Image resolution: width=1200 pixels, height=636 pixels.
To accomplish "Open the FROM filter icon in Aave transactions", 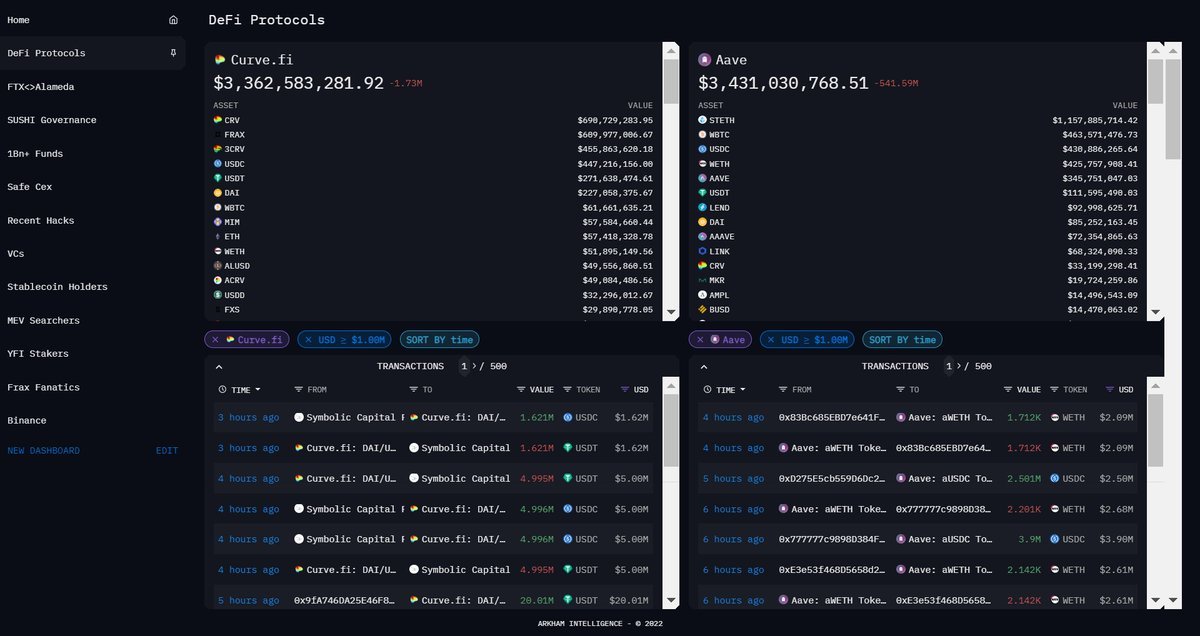I will coord(783,389).
